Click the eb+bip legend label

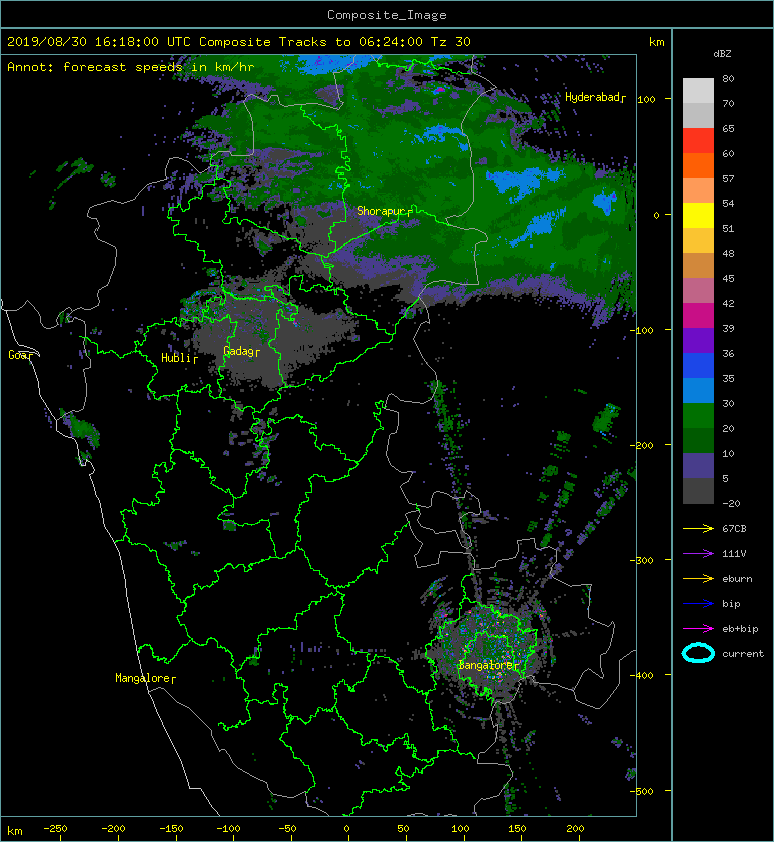tap(740, 629)
